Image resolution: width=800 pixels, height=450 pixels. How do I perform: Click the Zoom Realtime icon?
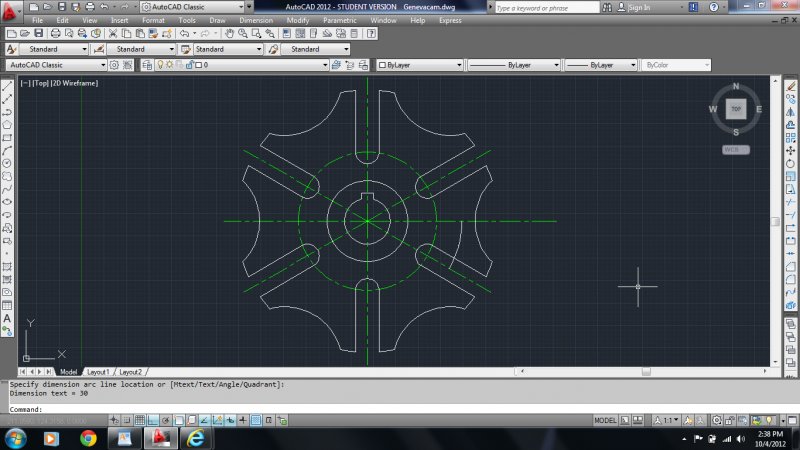coord(243,34)
